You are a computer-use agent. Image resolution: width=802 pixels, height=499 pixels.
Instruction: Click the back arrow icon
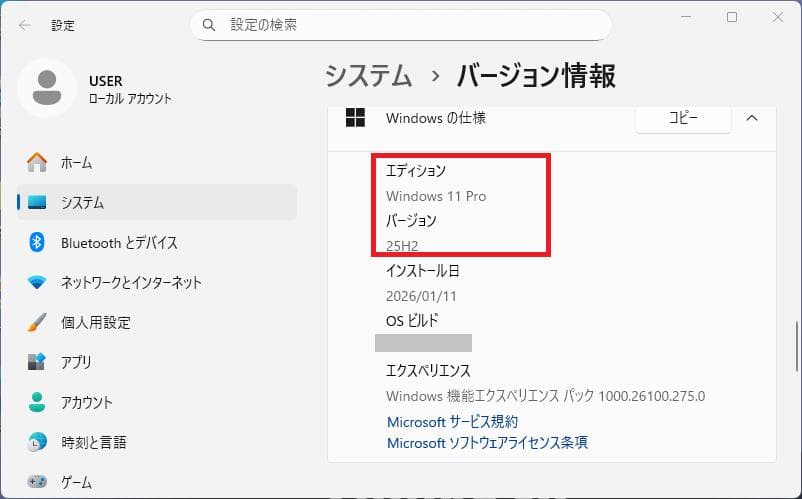[25, 25]
